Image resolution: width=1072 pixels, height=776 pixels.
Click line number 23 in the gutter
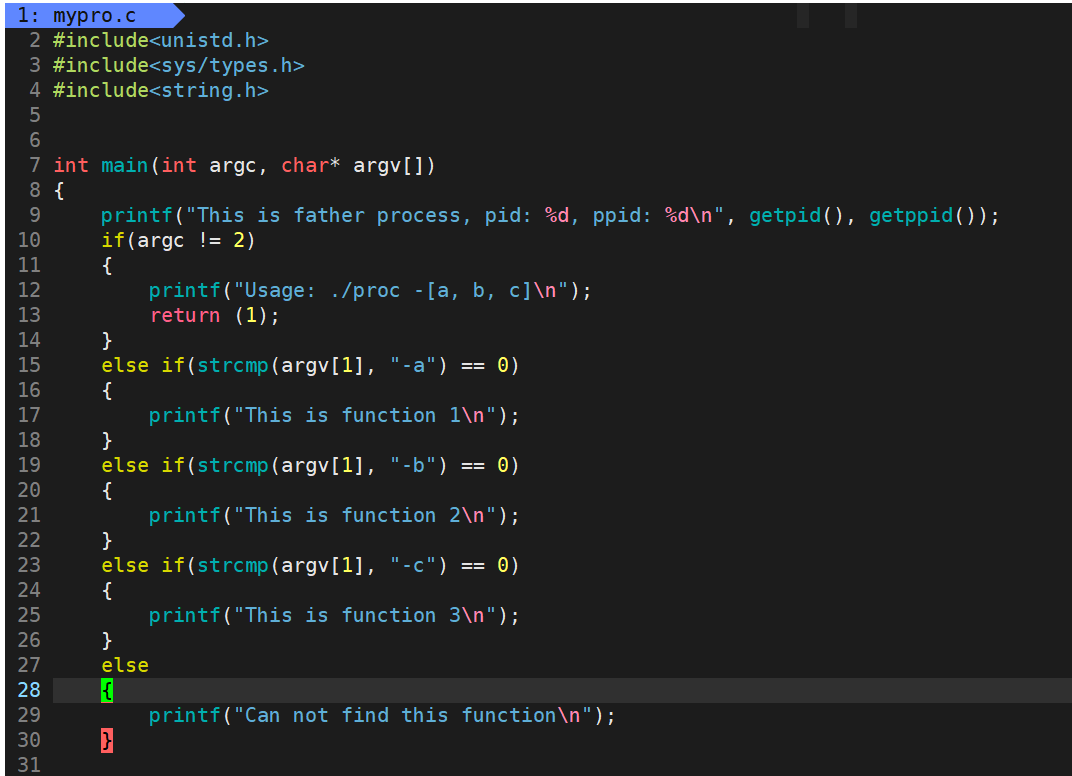tap(29, 565)
